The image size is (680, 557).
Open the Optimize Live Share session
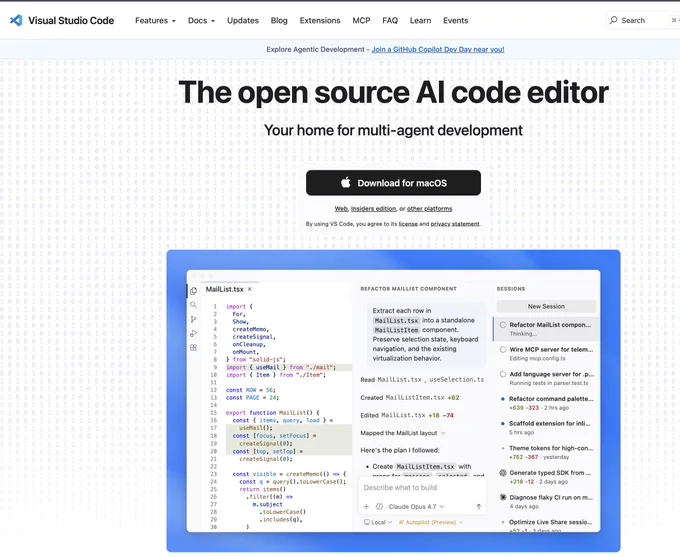coord(546,525)
